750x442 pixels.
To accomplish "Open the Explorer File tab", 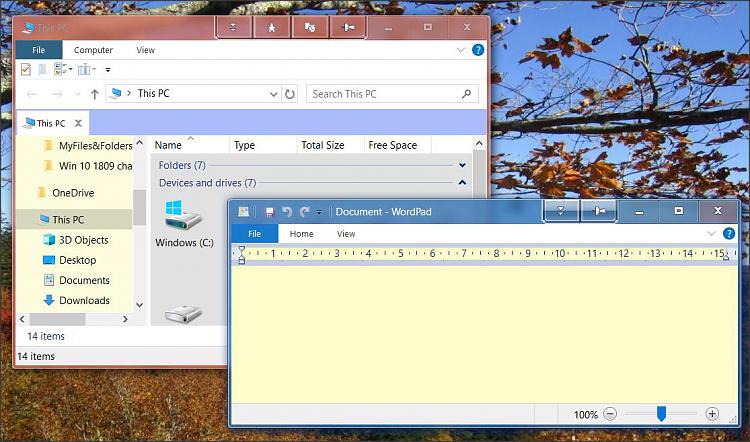I will [x=39, y=50].
